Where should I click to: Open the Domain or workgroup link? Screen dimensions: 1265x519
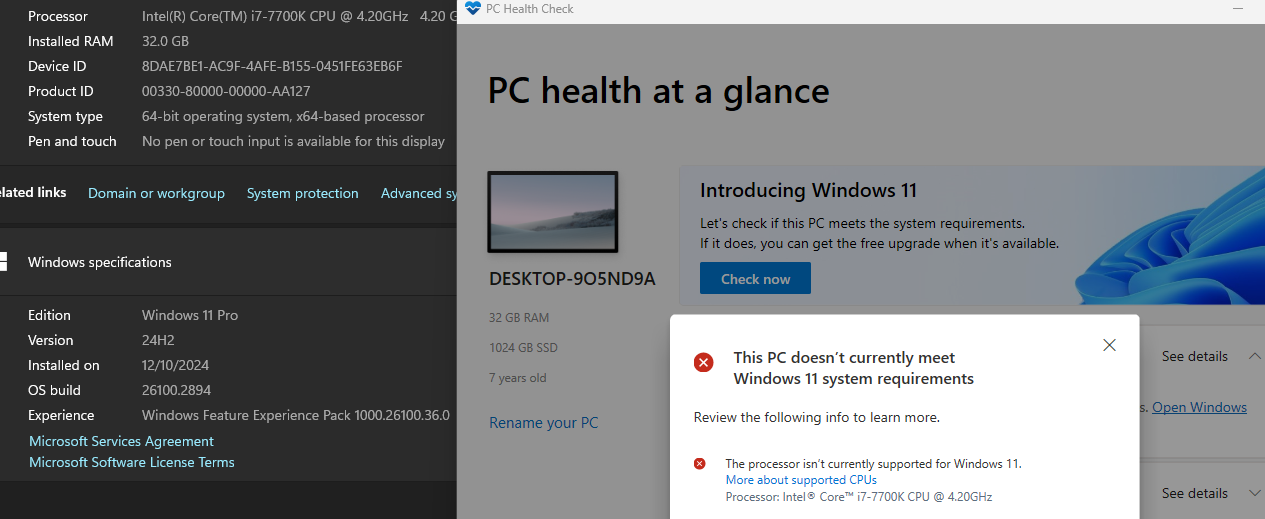coord(156,193)
